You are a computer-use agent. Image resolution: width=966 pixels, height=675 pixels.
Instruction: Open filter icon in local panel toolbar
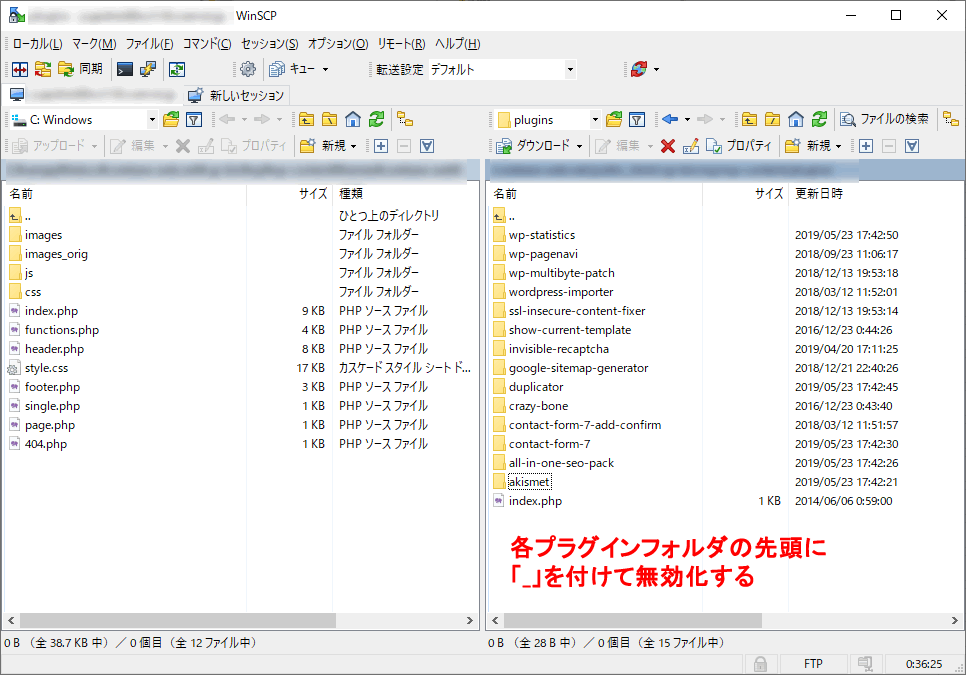point(194,119)
